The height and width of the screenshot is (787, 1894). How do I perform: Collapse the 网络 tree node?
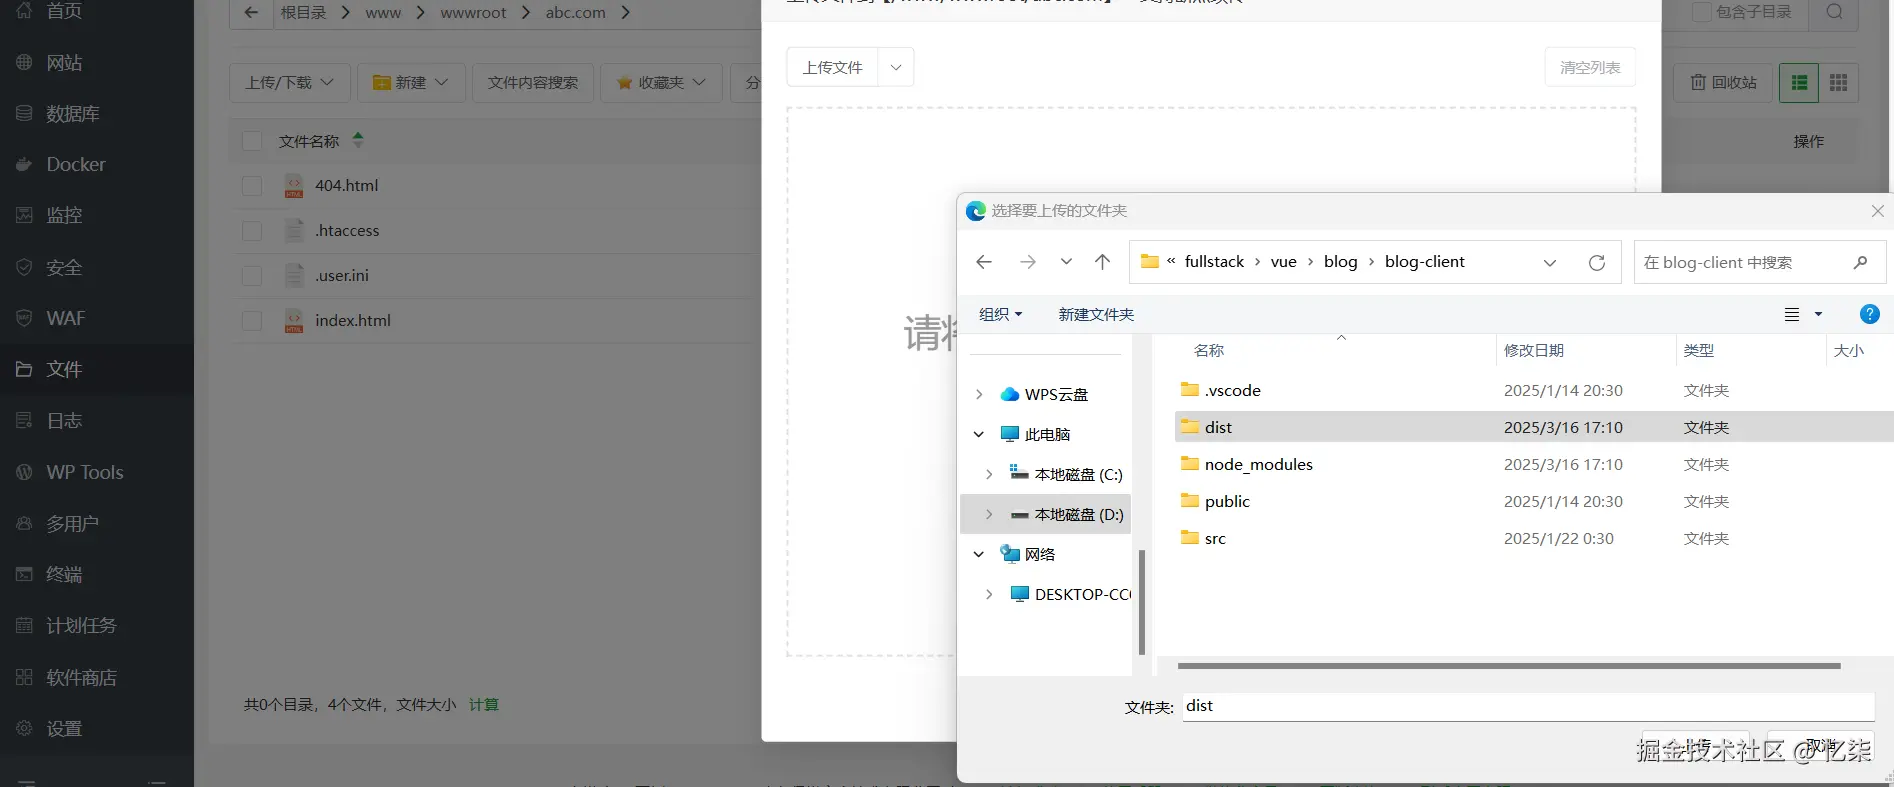click(979, 555)
